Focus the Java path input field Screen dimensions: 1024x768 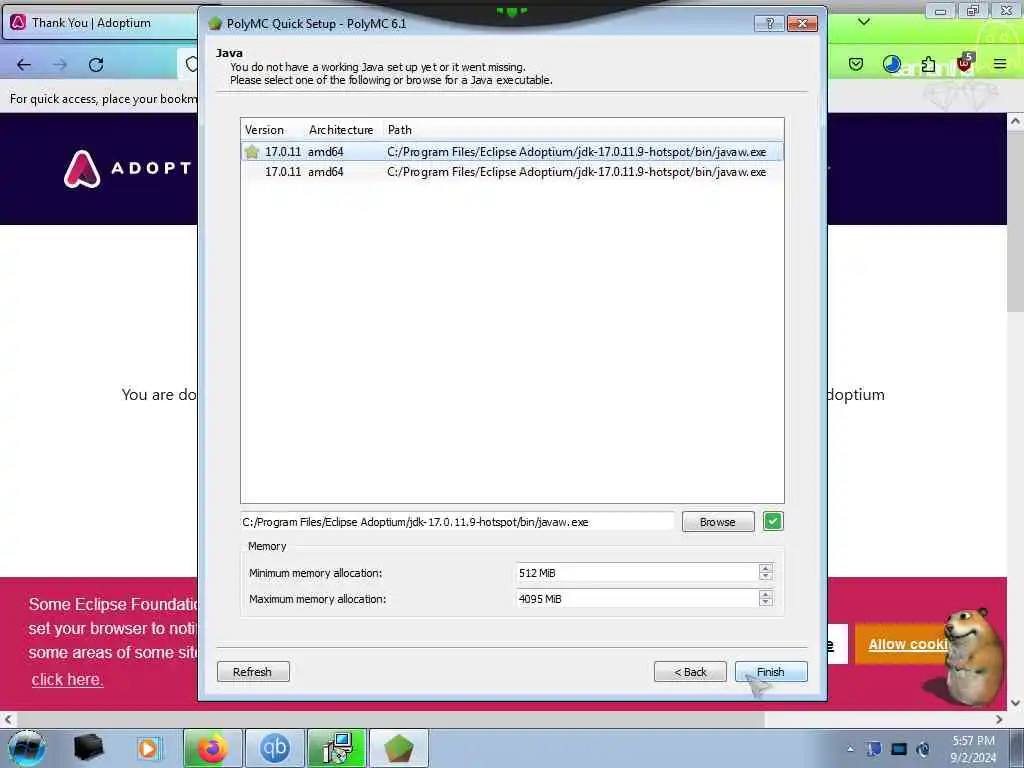(457, 522)
